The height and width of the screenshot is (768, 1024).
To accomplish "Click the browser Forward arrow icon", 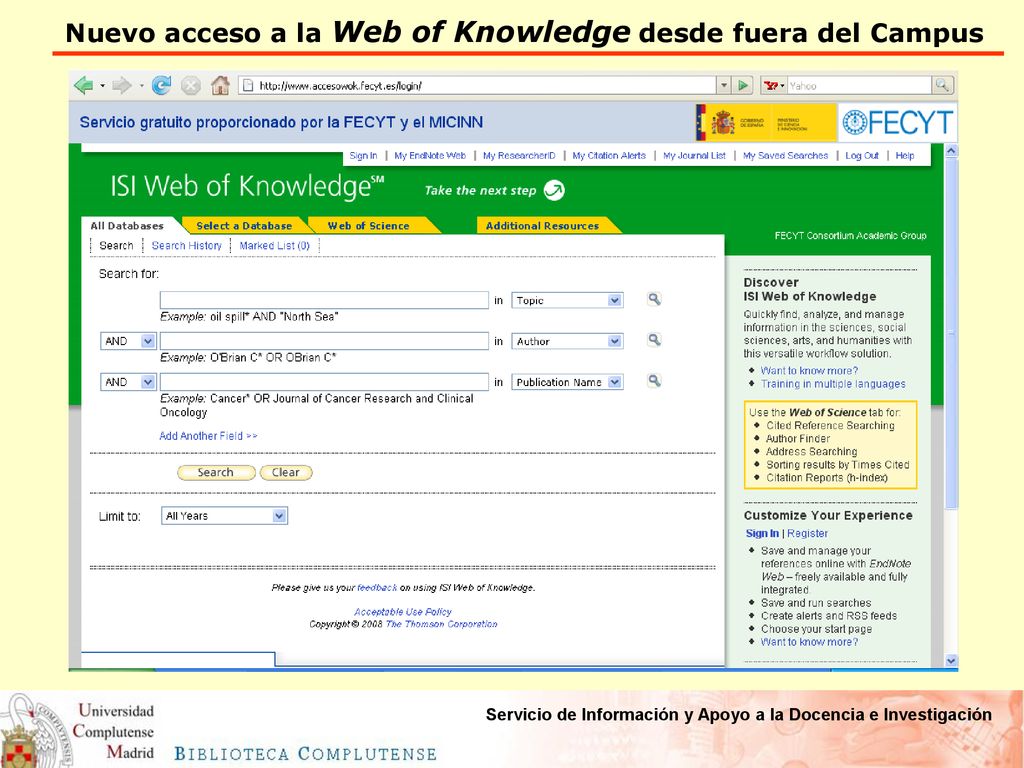I will (x=122, y=85).
